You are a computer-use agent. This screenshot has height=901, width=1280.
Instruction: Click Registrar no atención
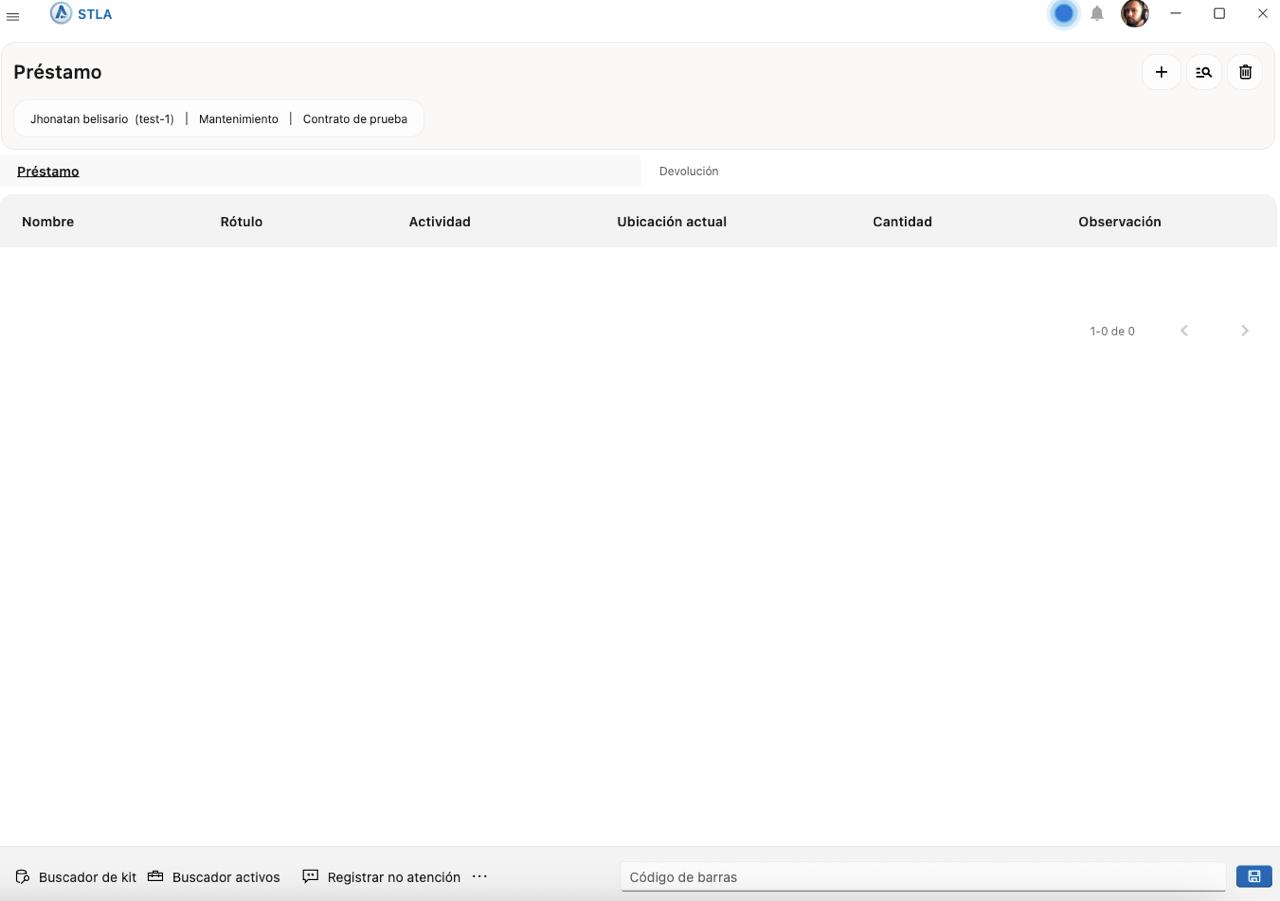coord(382,877)
